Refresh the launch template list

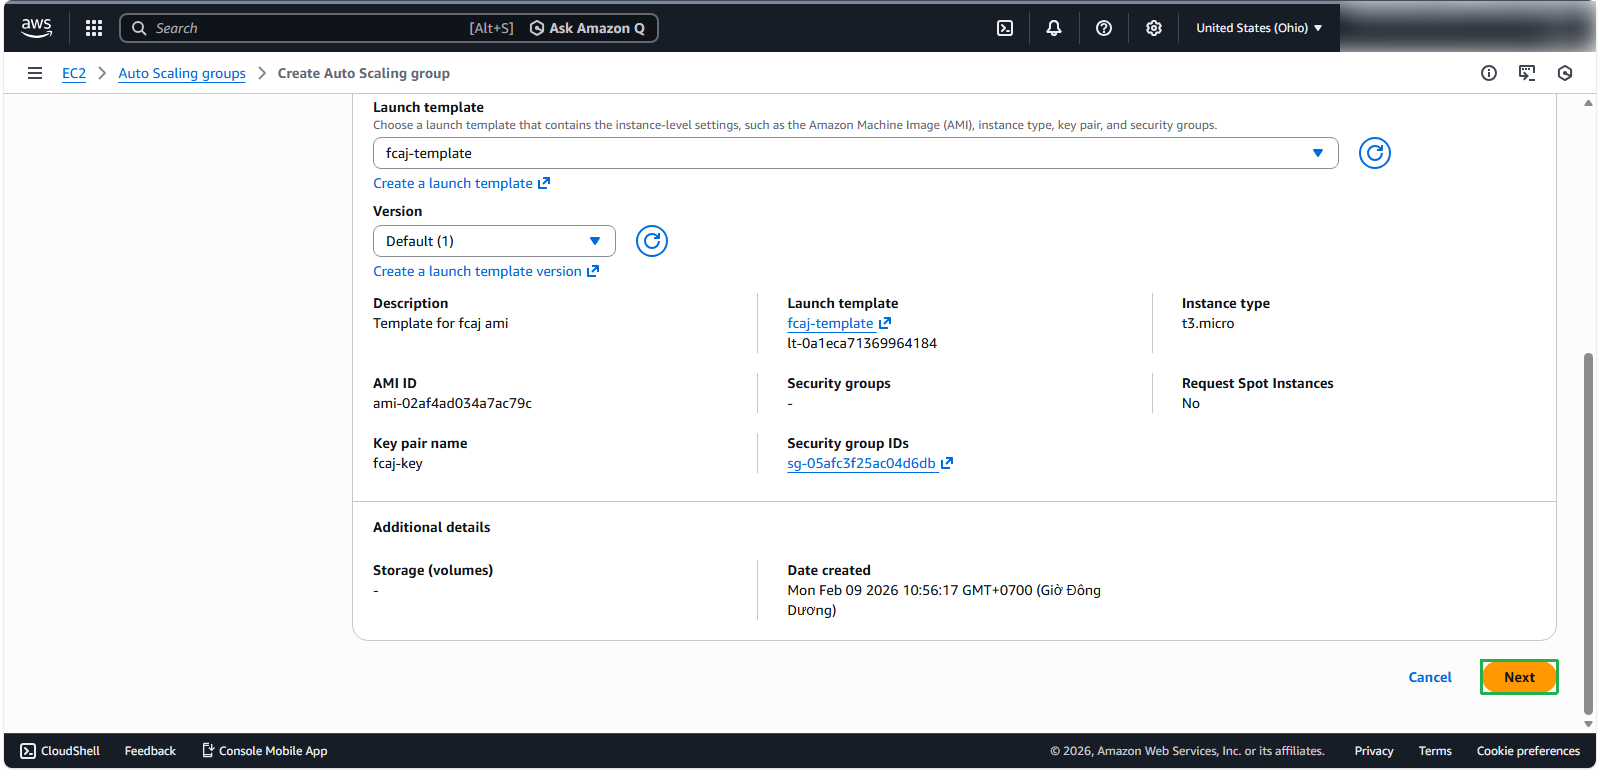1375,153
